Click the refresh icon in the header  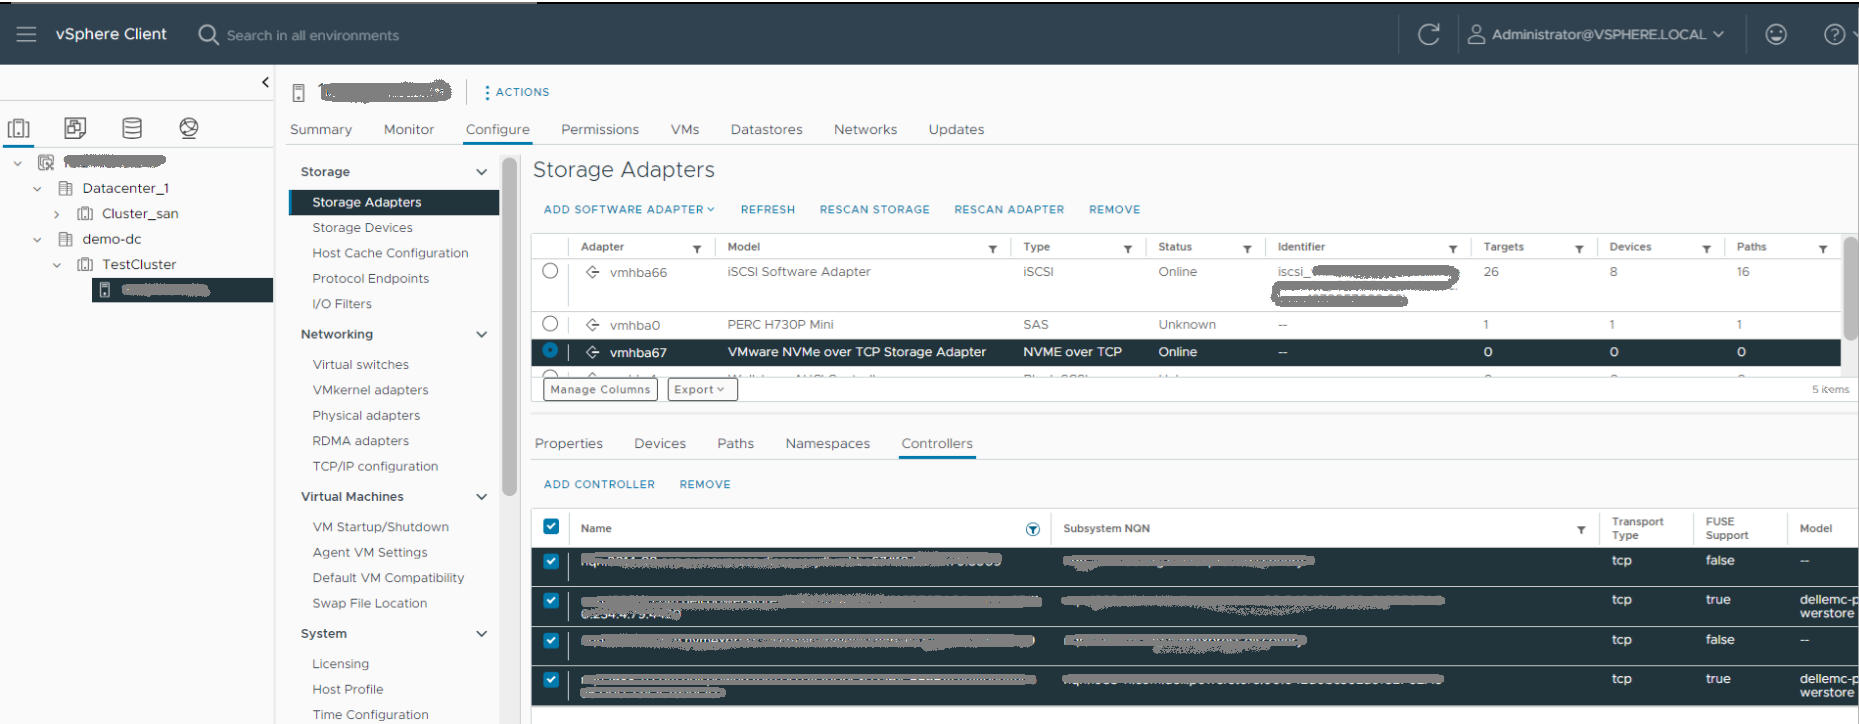1428,34
